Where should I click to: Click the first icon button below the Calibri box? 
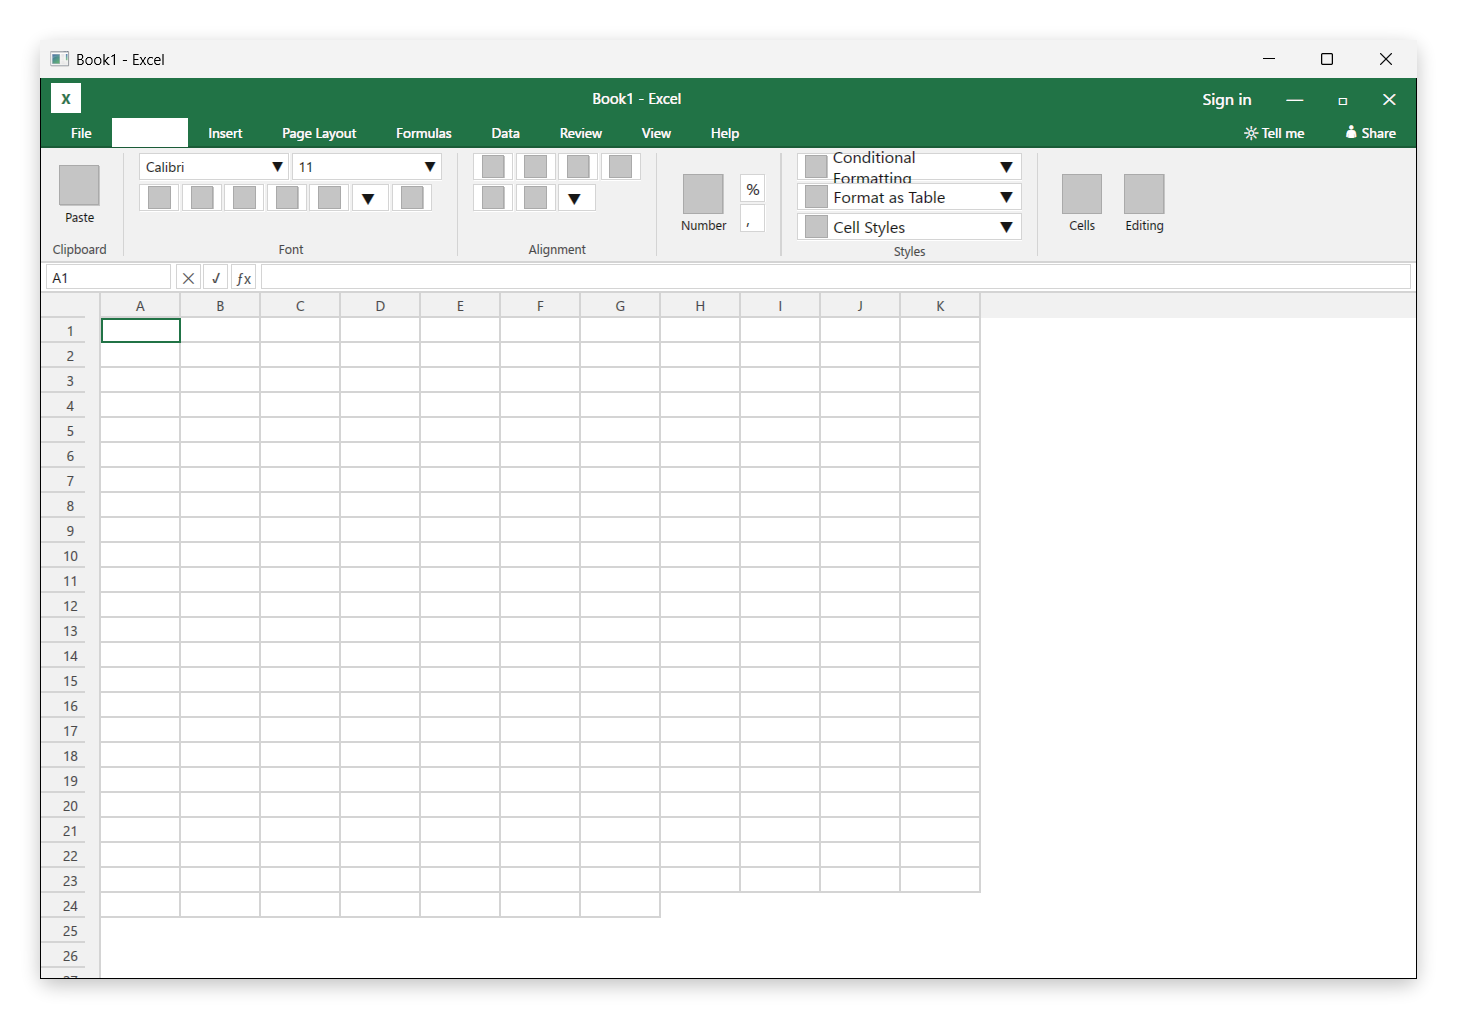click(x=159, y=198)
